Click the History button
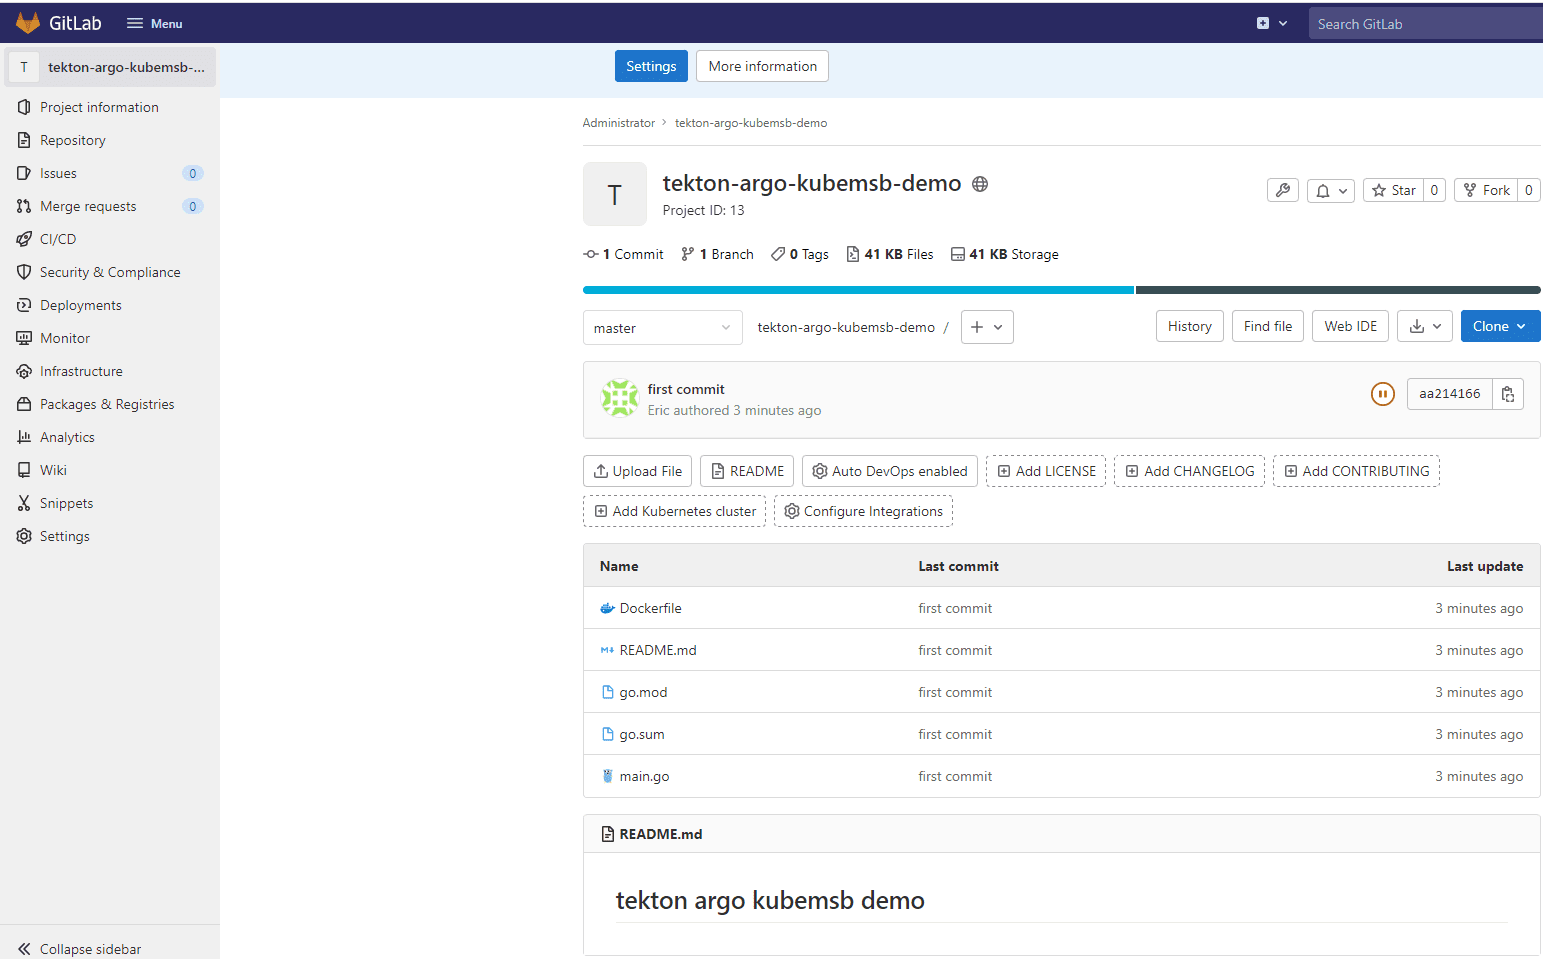This screenshot has width=1543, height=959. [x=1190, y=326]
